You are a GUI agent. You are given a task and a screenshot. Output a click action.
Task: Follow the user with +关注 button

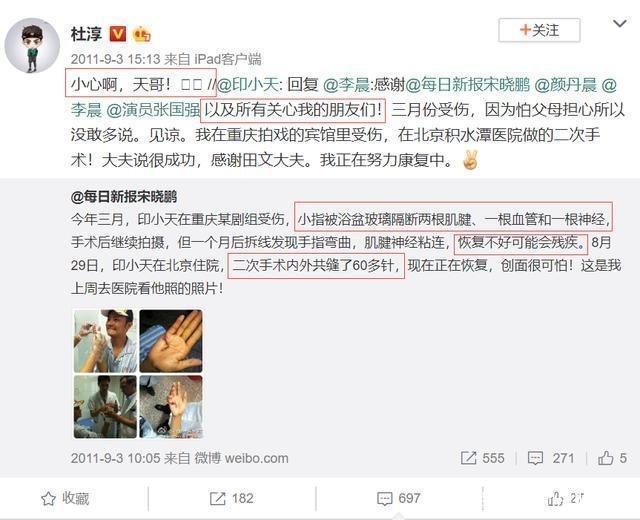(539, 30)
